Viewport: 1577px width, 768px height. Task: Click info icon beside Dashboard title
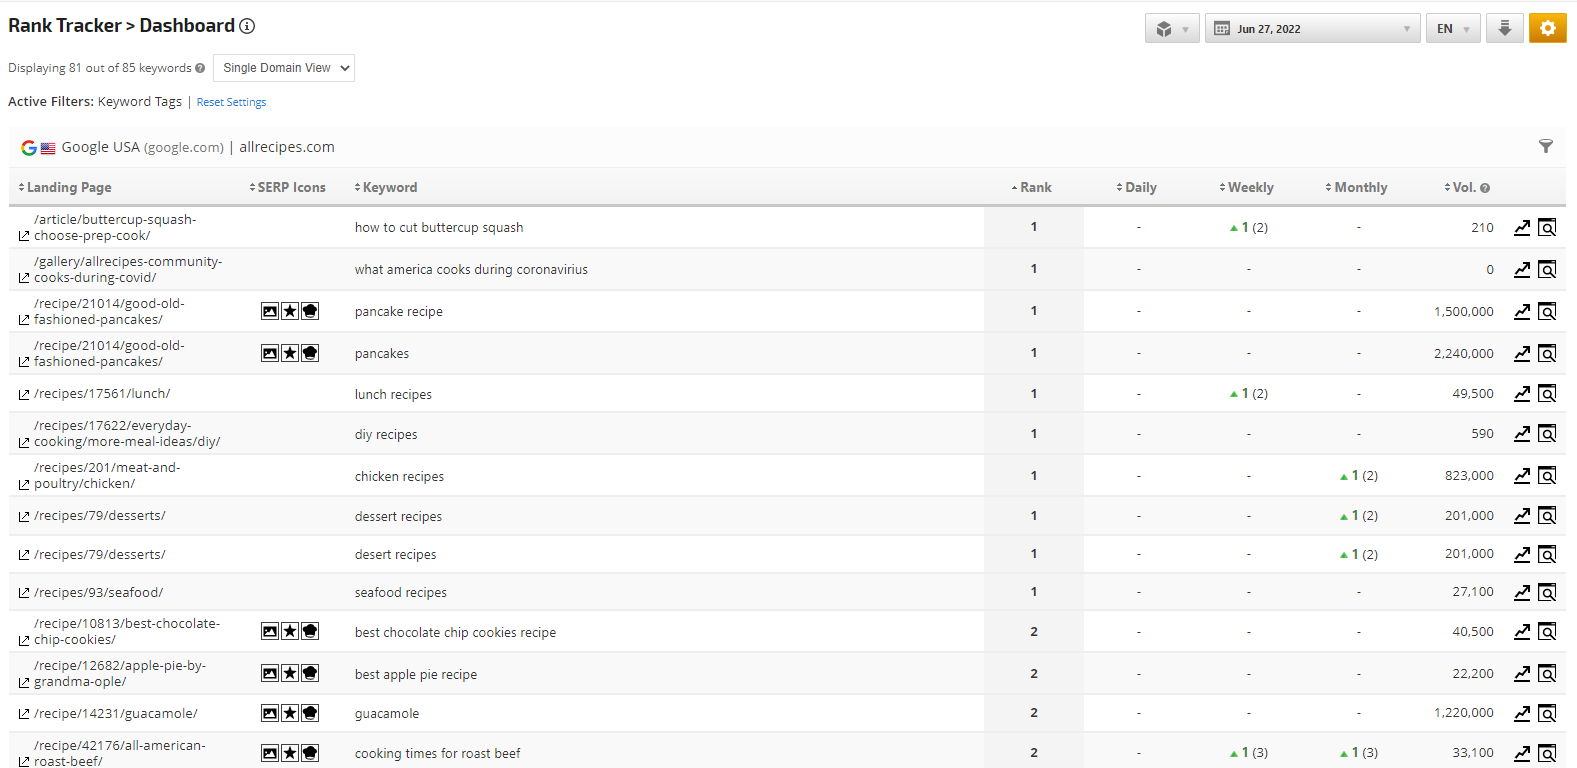(x=247, y=26)
